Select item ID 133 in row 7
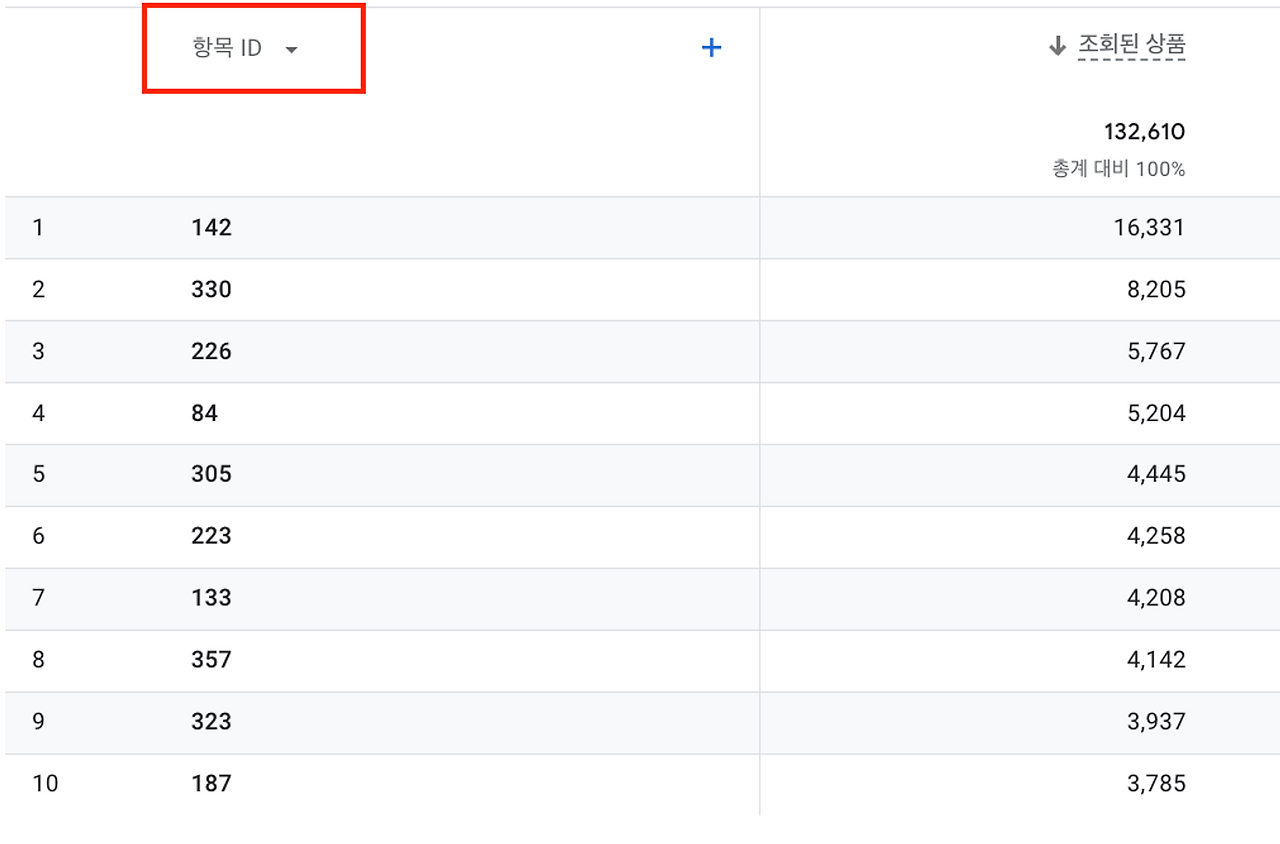 pos(211,598)
